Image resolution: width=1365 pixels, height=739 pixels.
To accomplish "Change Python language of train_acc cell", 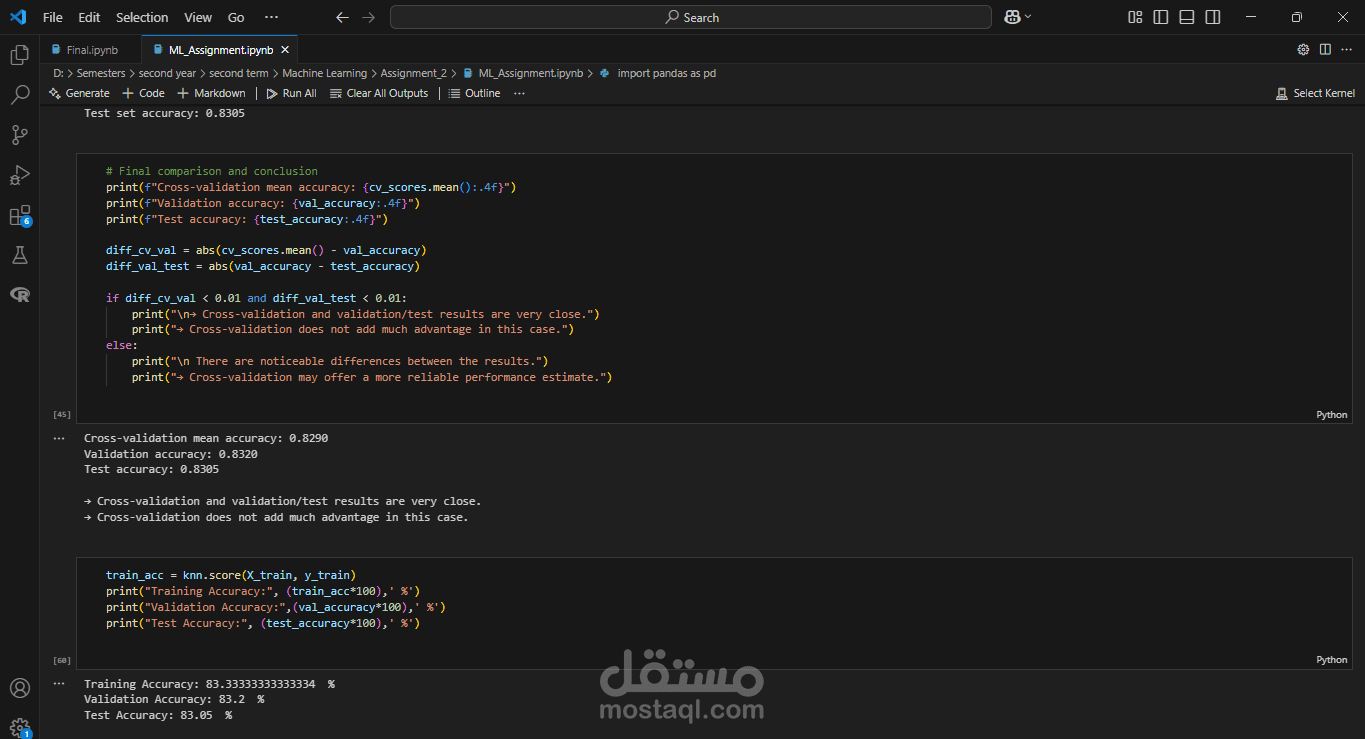I will click(x=1331, y=660).
